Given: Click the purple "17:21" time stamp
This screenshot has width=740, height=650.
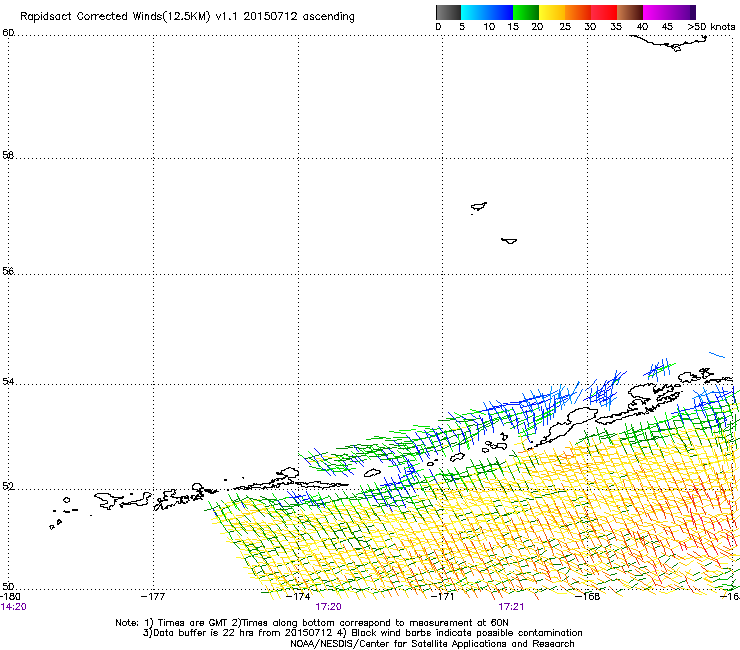Looking at the screenshot, I should [x=511, y=607].
